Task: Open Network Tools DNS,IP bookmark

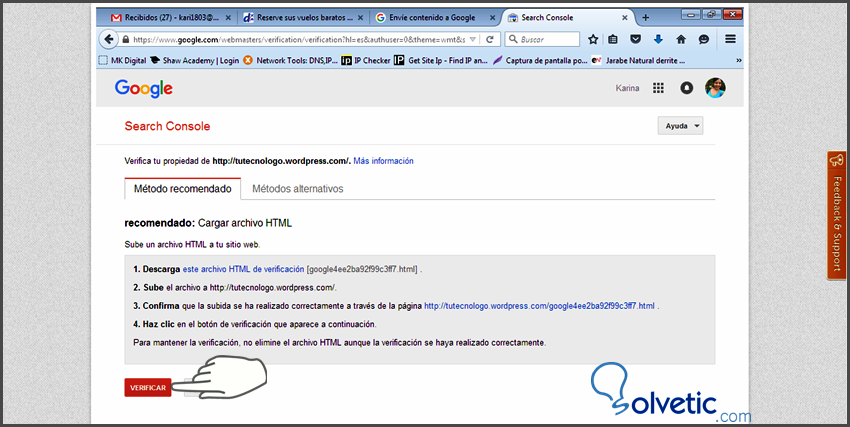Action: coord(291,60)
